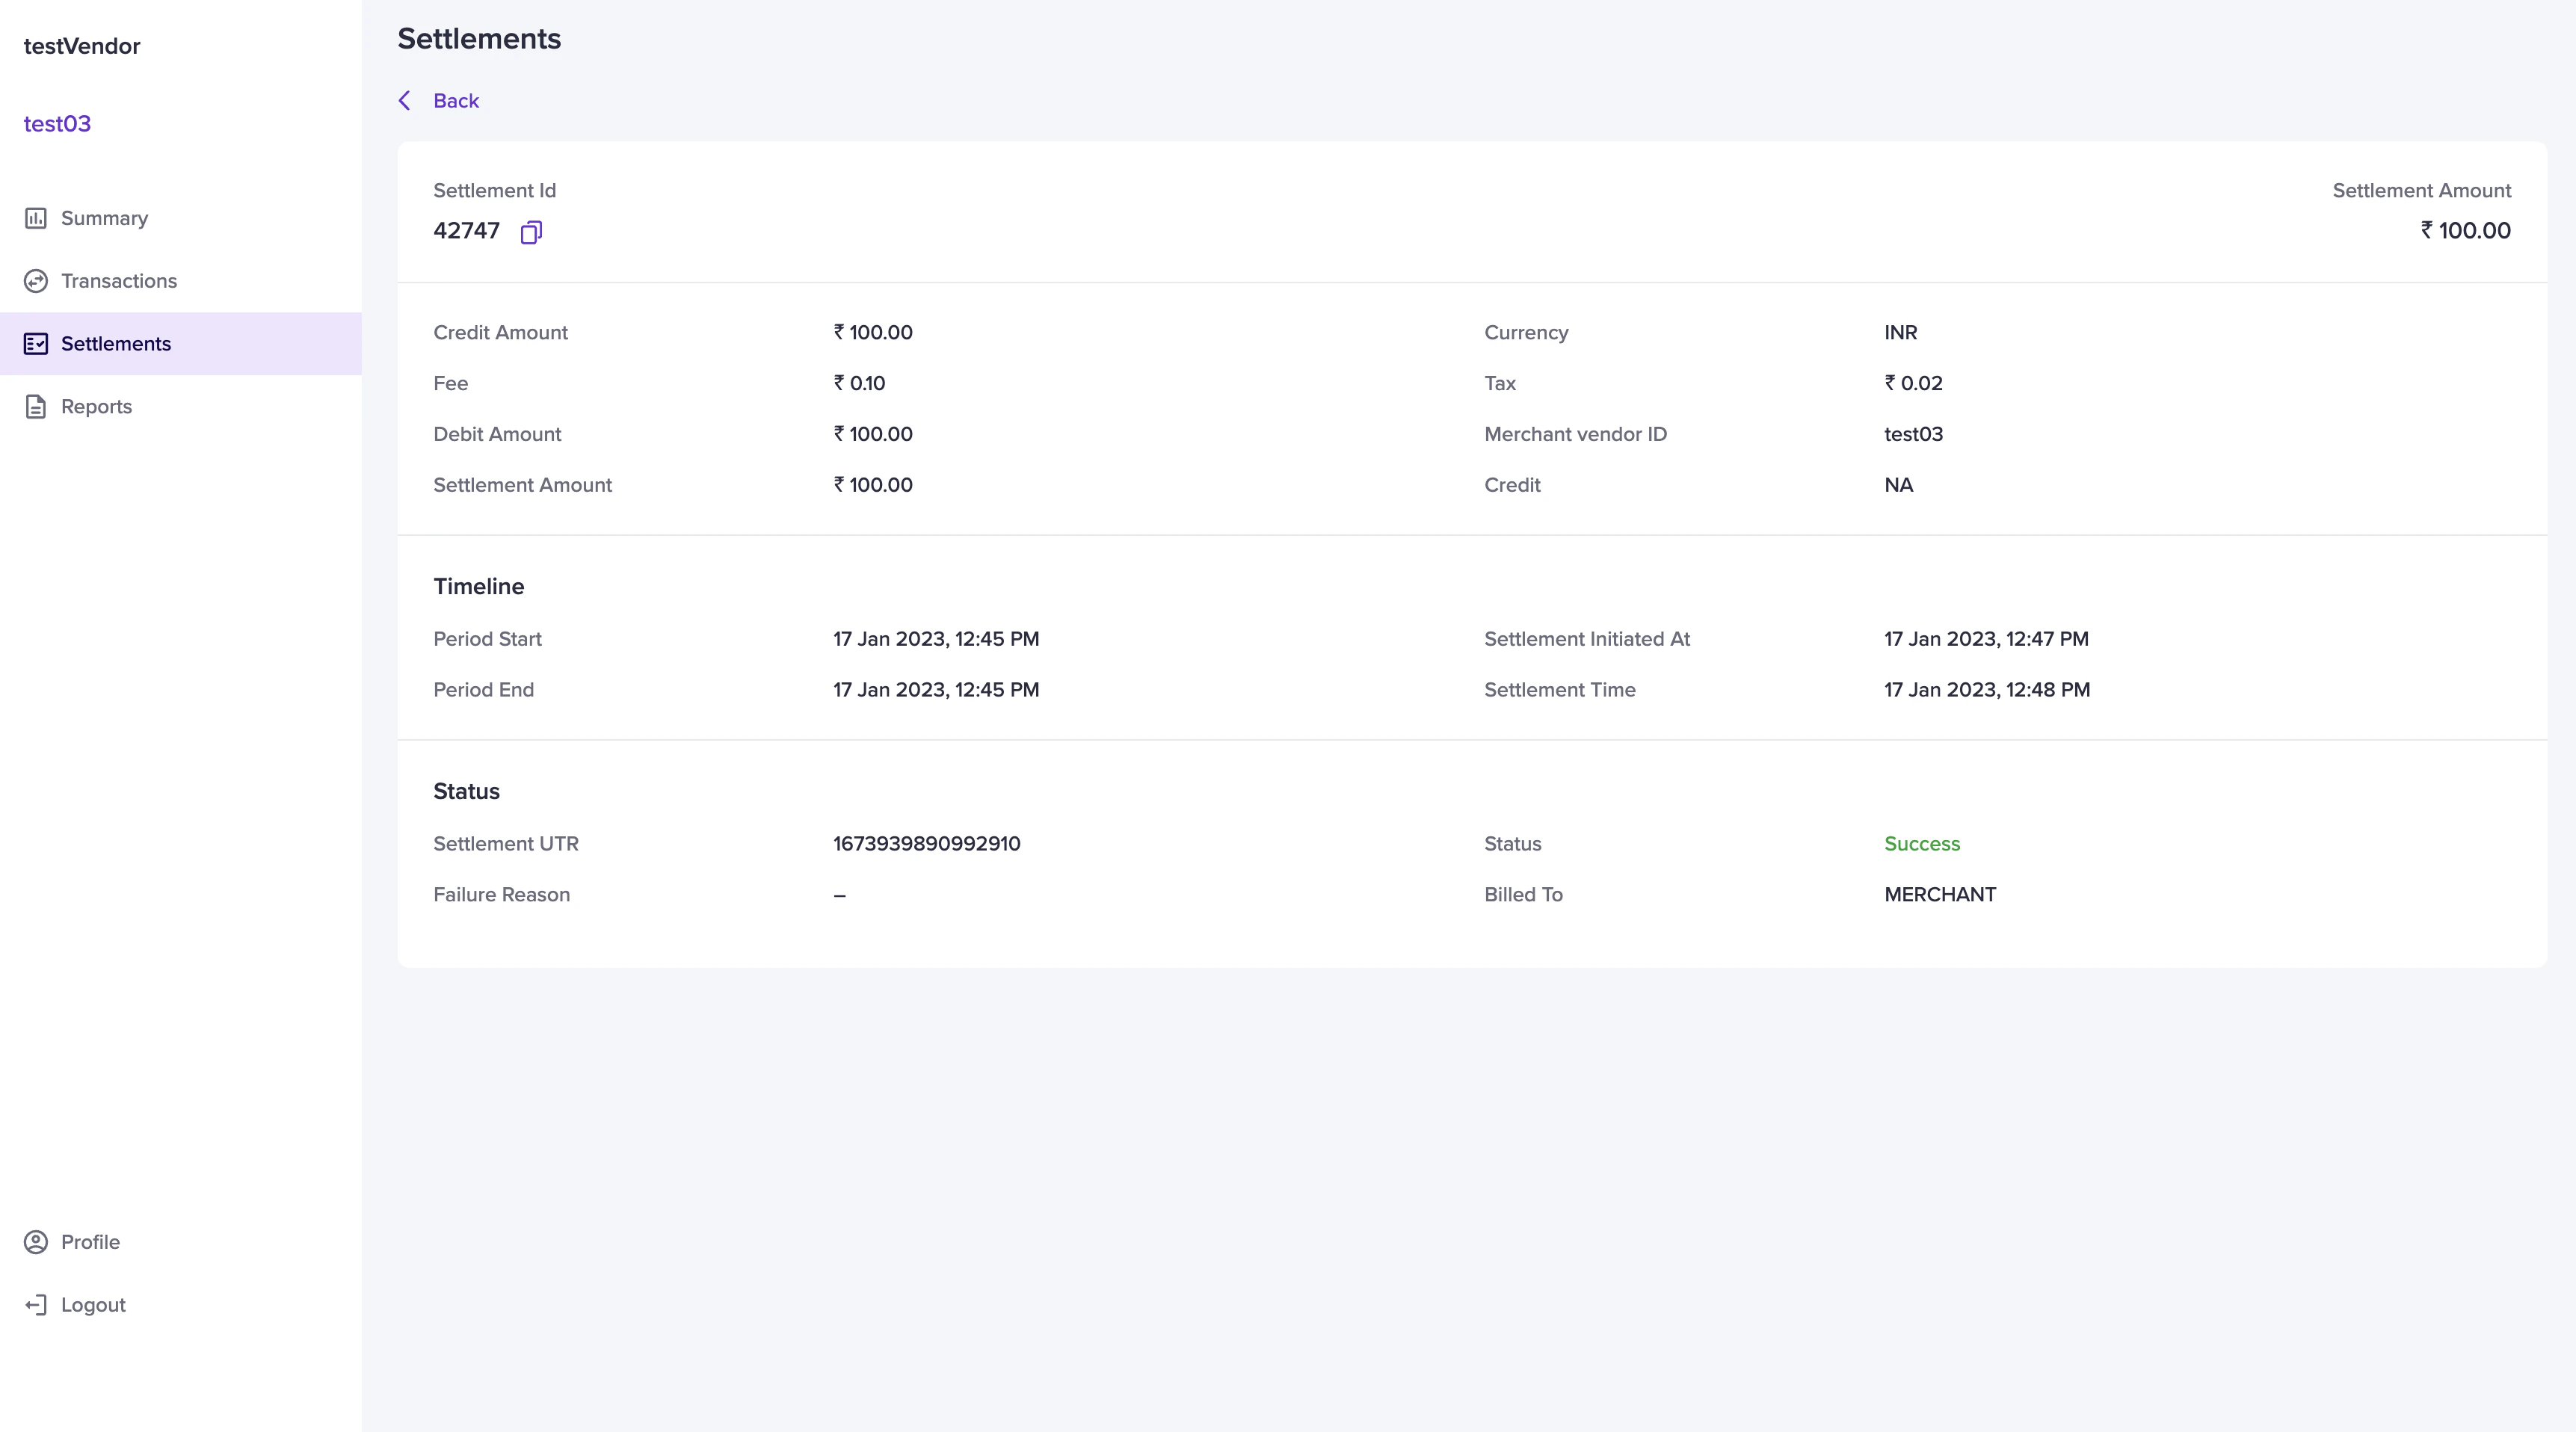The height and width of the screenshot is (1432, 2576).
Task: Click the test03 vendor link
Action: point(57,124)
